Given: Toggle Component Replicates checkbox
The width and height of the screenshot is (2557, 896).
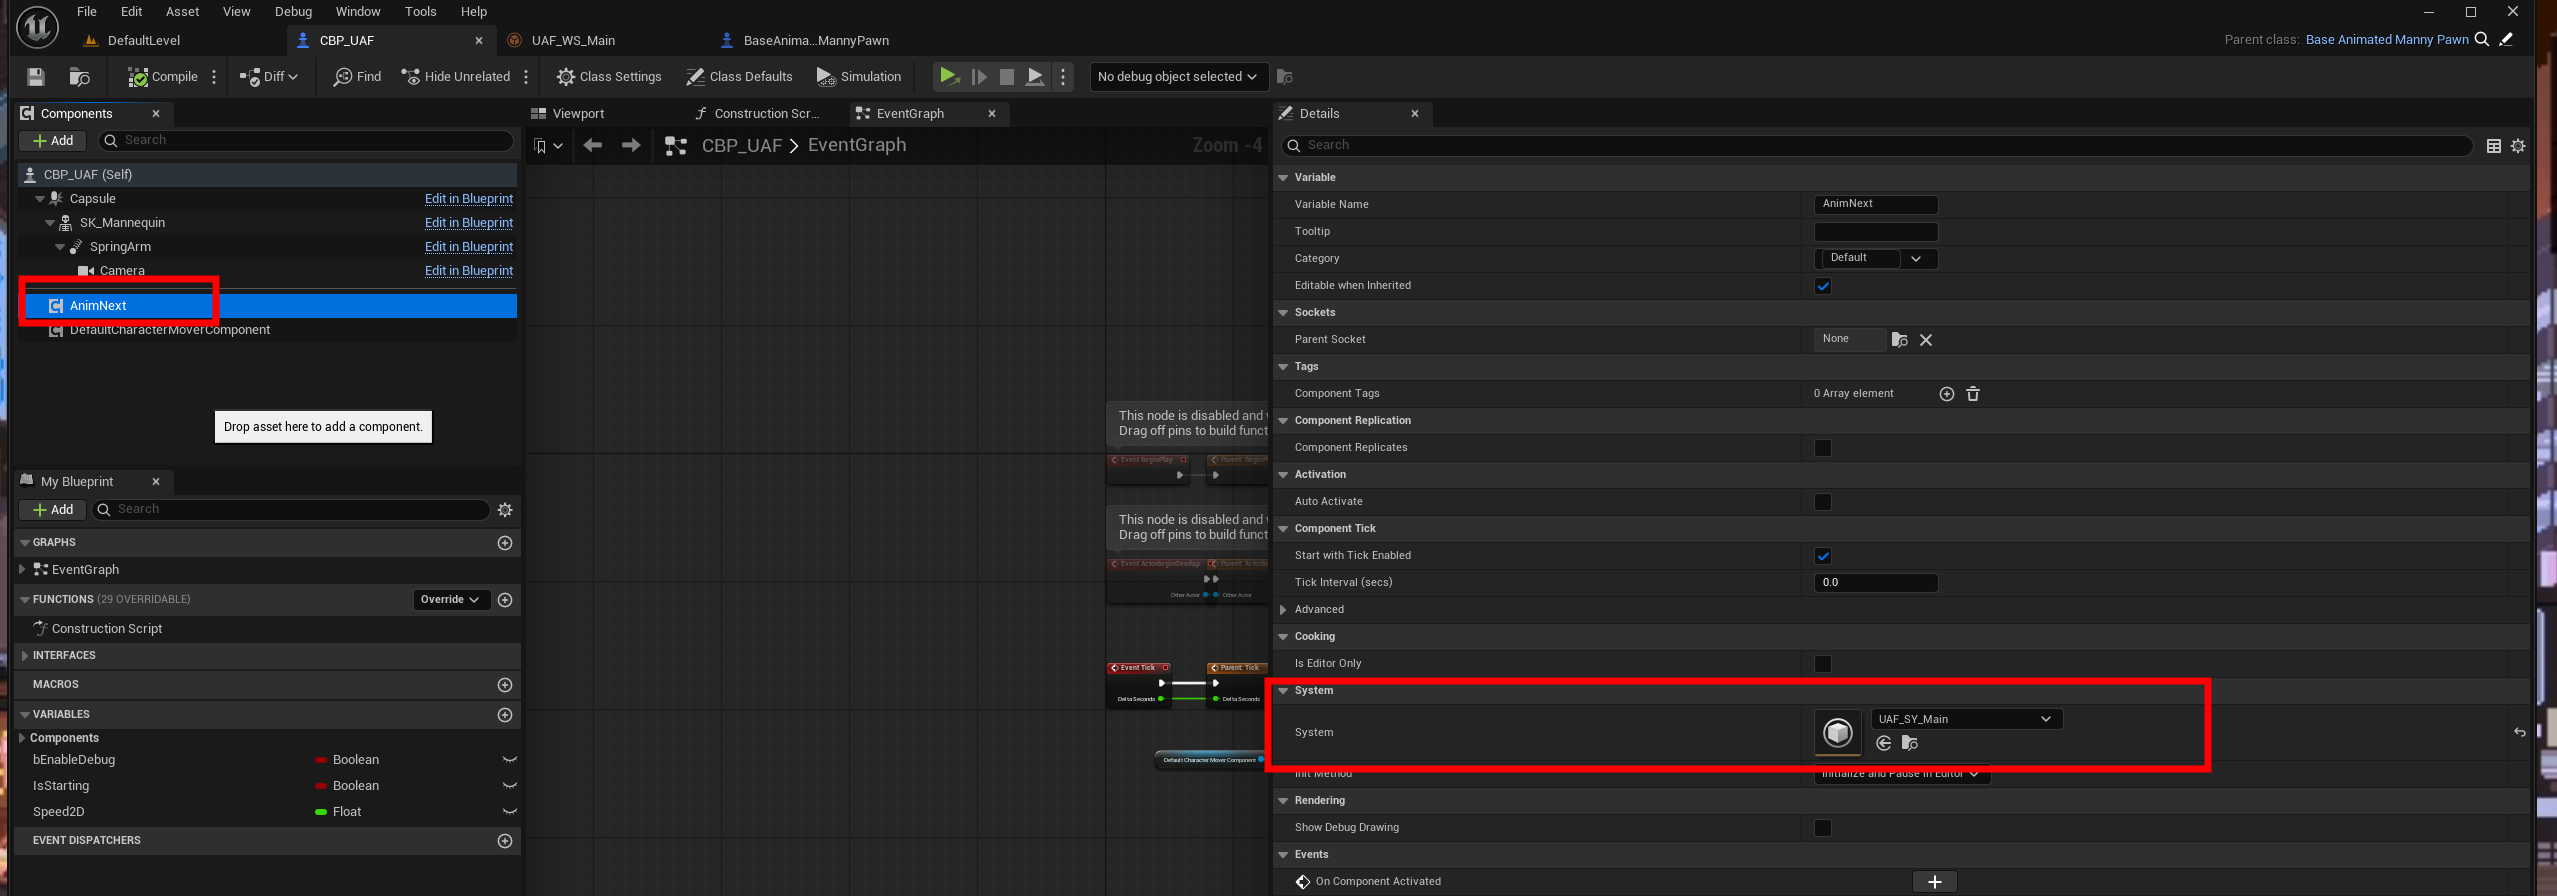Looking at the screenshot, I should pos(1823,448).
